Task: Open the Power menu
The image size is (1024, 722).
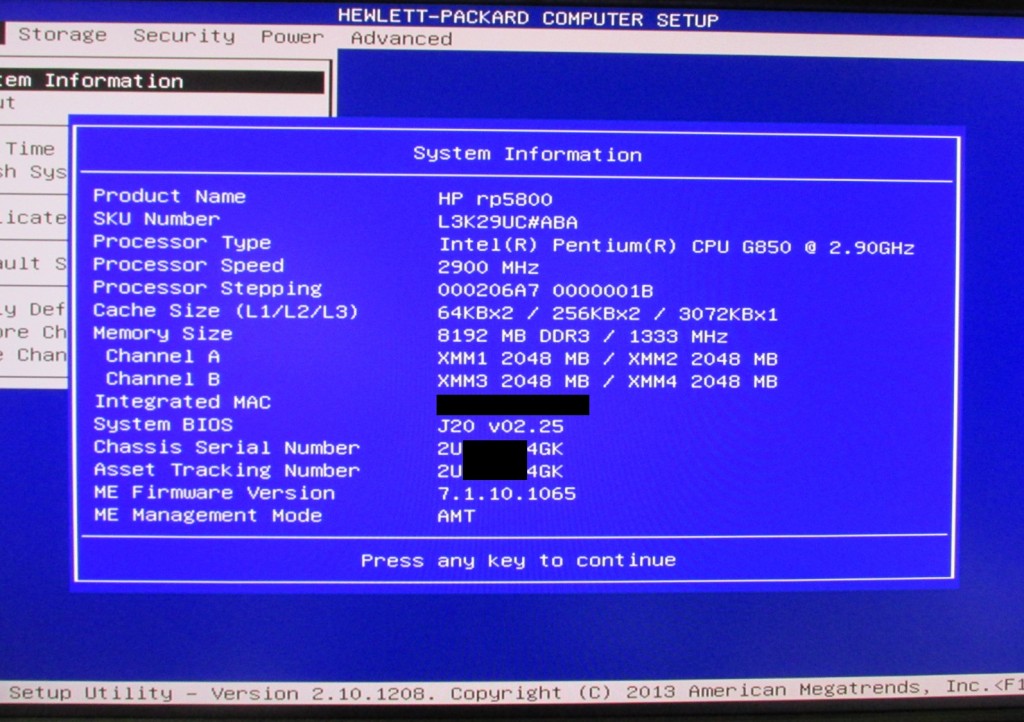Action: click(x=292, y=37)
